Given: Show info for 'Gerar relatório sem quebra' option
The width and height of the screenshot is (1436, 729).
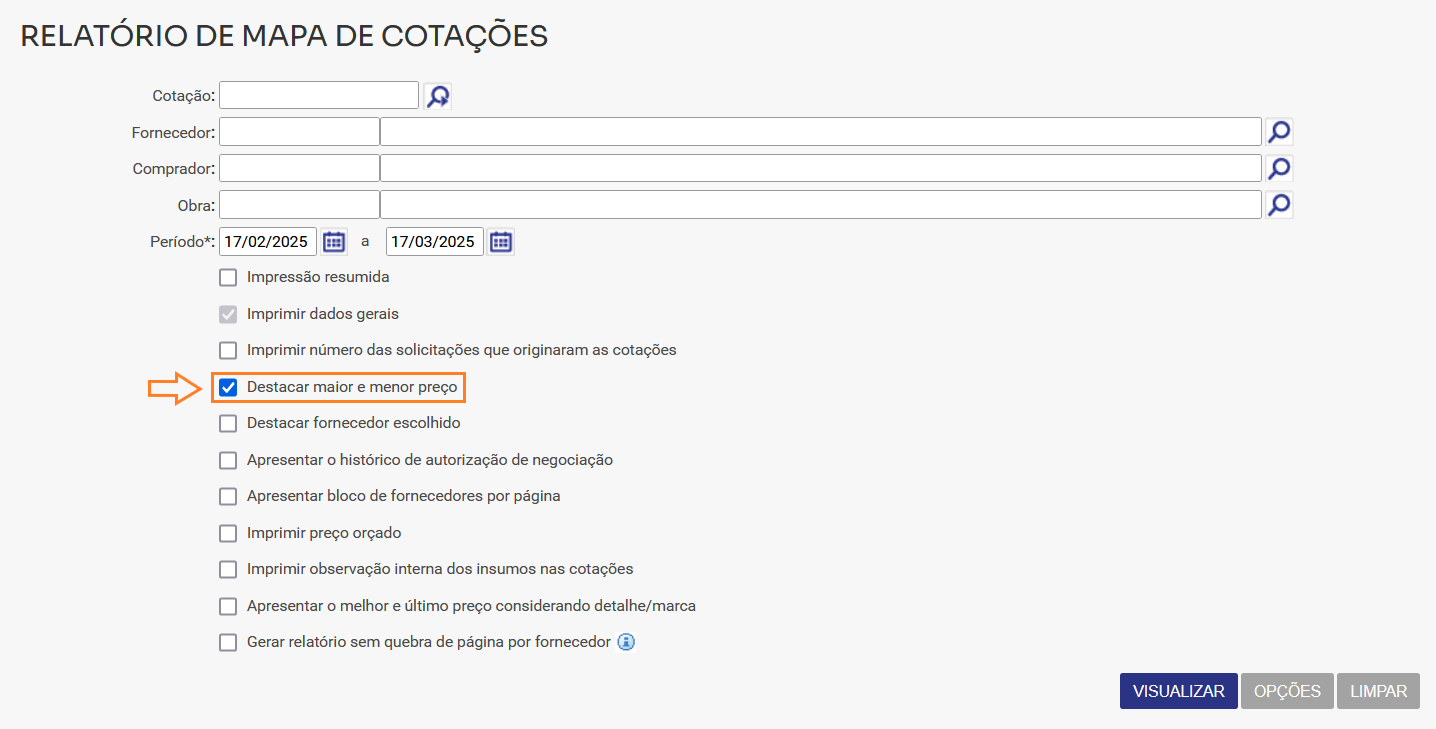Looking at the screenshot, I should pyautogui.click(x=626, y=642).
